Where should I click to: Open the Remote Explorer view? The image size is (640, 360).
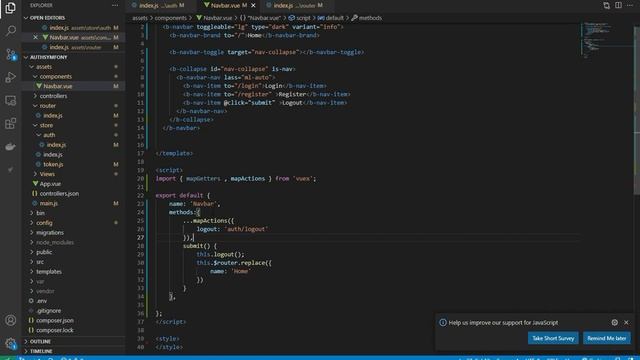pos(10,100)
